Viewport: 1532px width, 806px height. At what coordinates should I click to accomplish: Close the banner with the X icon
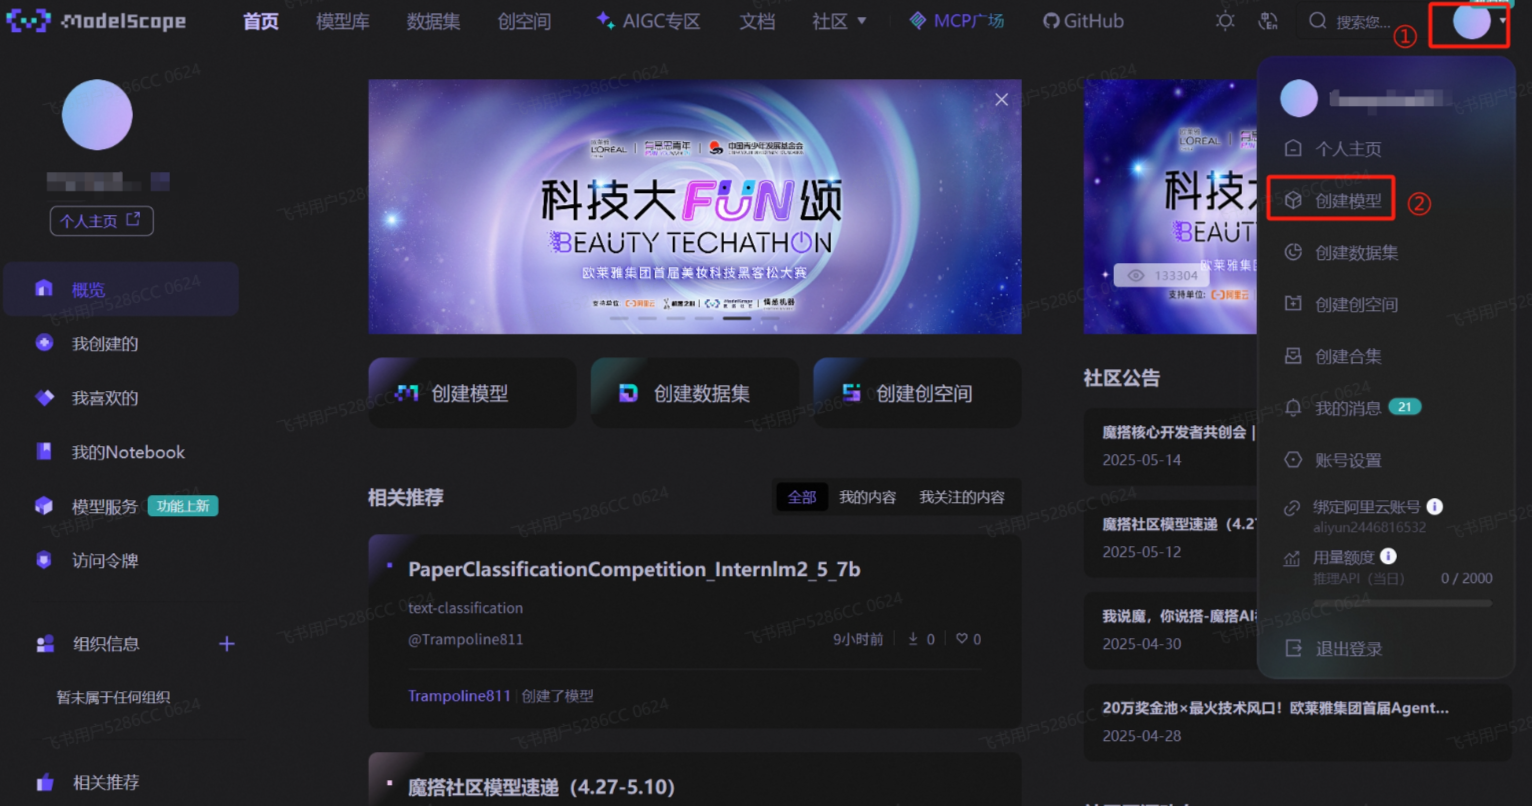tap(1001, 100)
